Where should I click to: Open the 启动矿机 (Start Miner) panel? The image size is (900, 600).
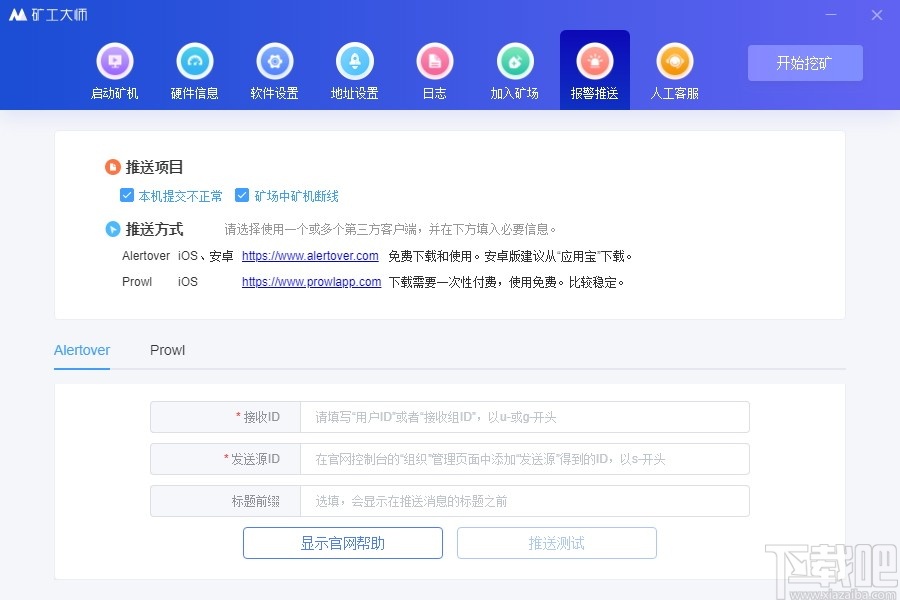[114, 68]
